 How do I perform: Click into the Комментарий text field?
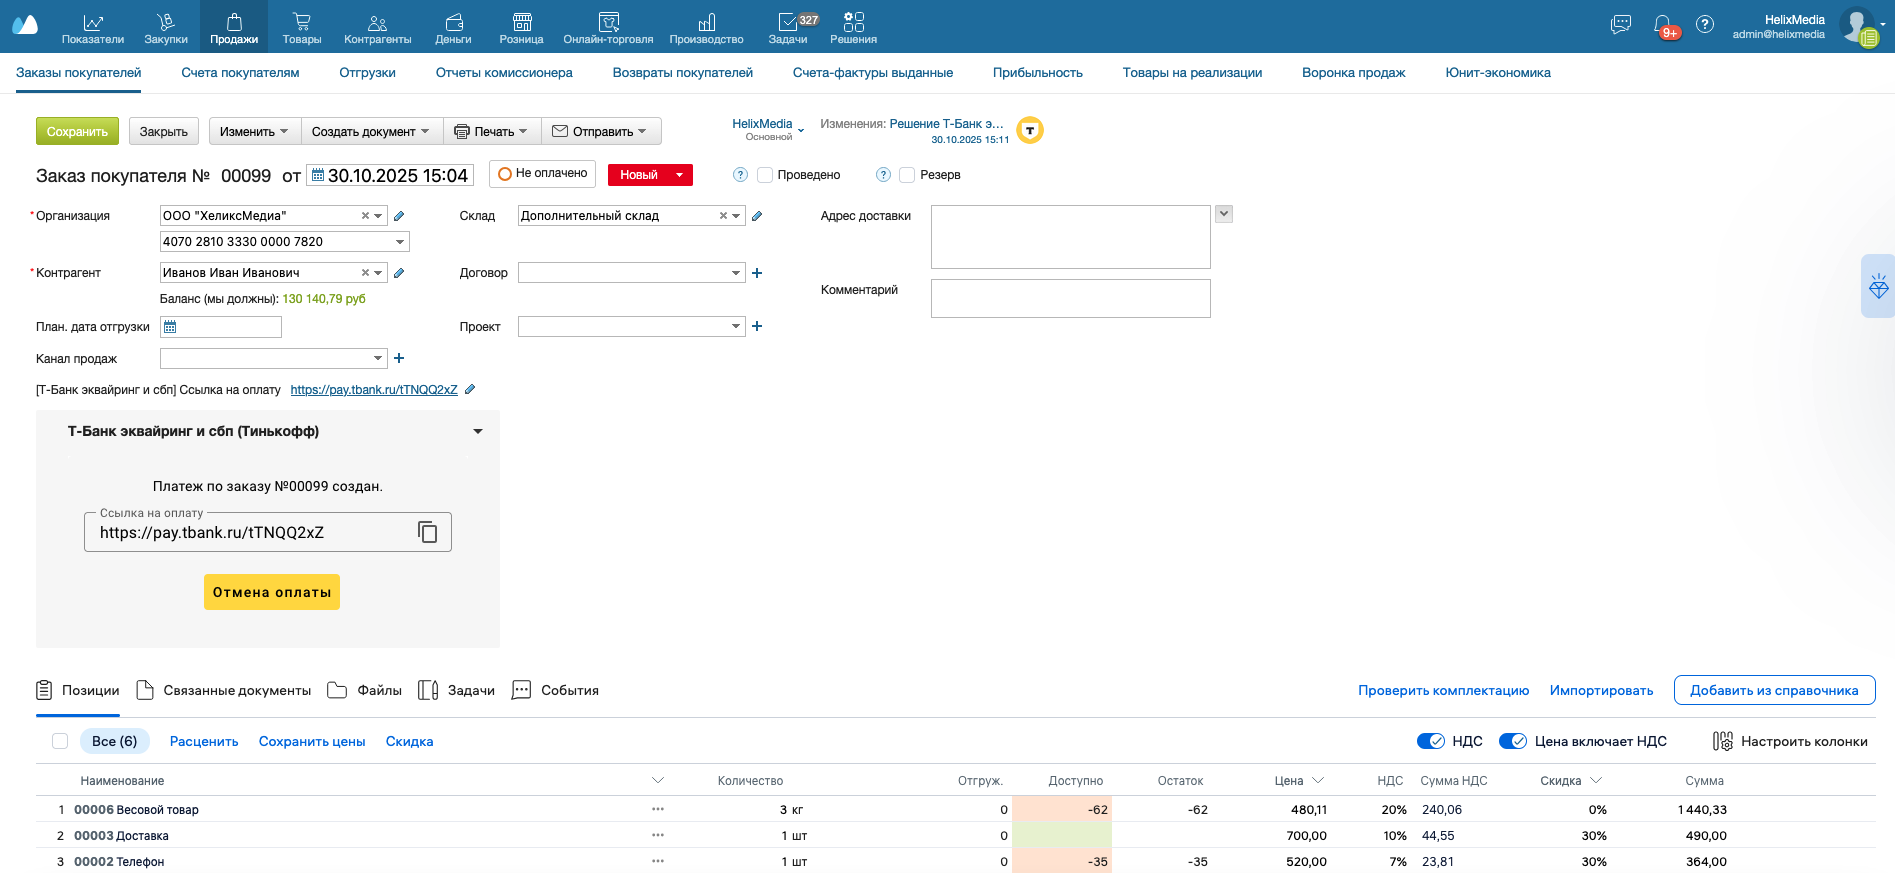1070,298
